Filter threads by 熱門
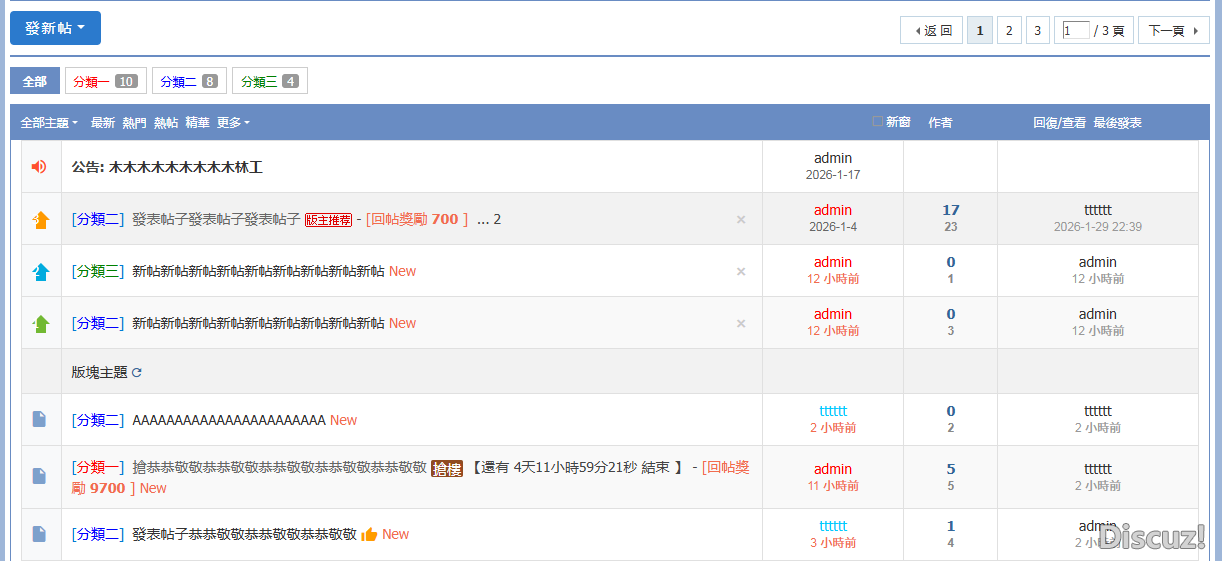 click(134, 123)
